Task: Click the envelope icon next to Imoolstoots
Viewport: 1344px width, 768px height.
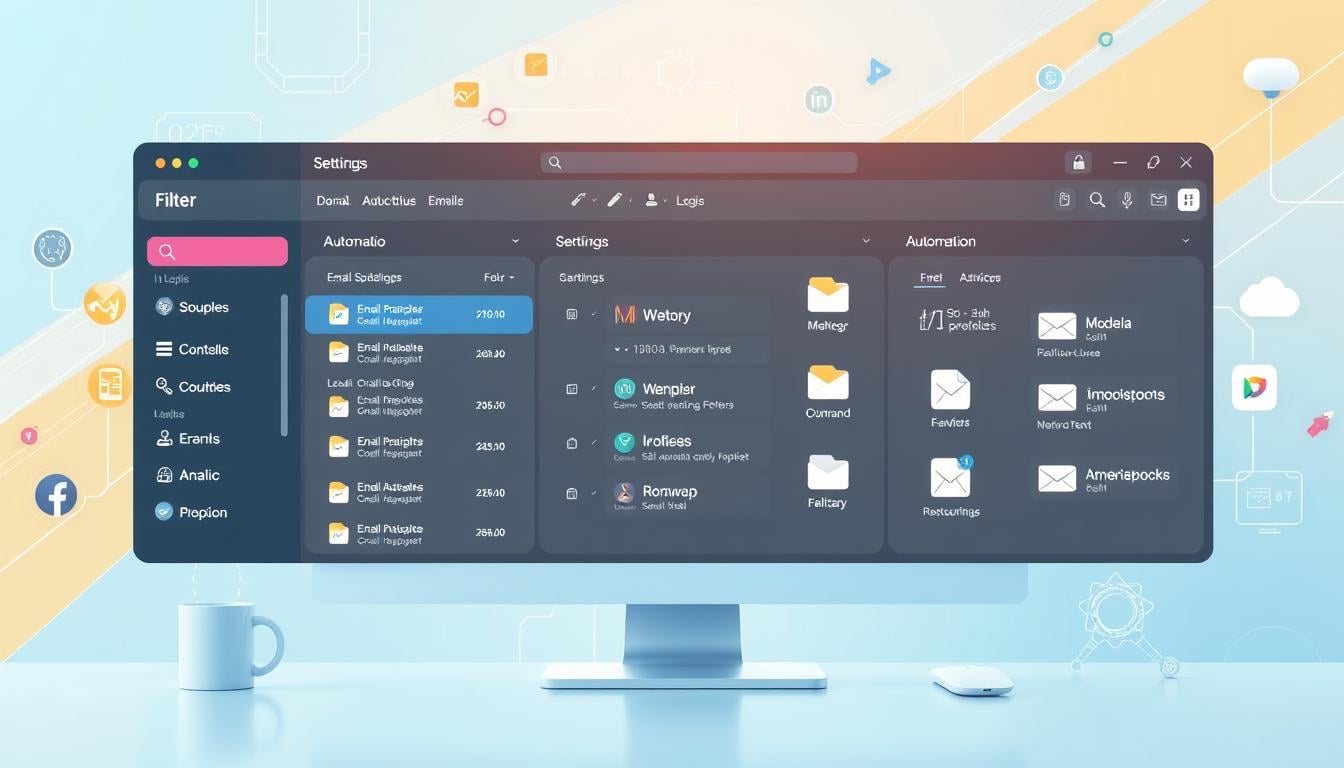Action: (1057, 397)
